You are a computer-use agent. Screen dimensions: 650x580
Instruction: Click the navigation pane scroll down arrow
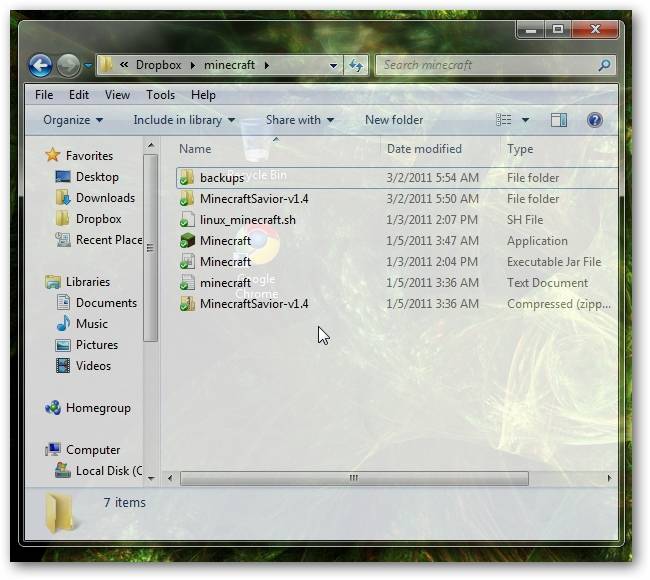tap(151, 478)
